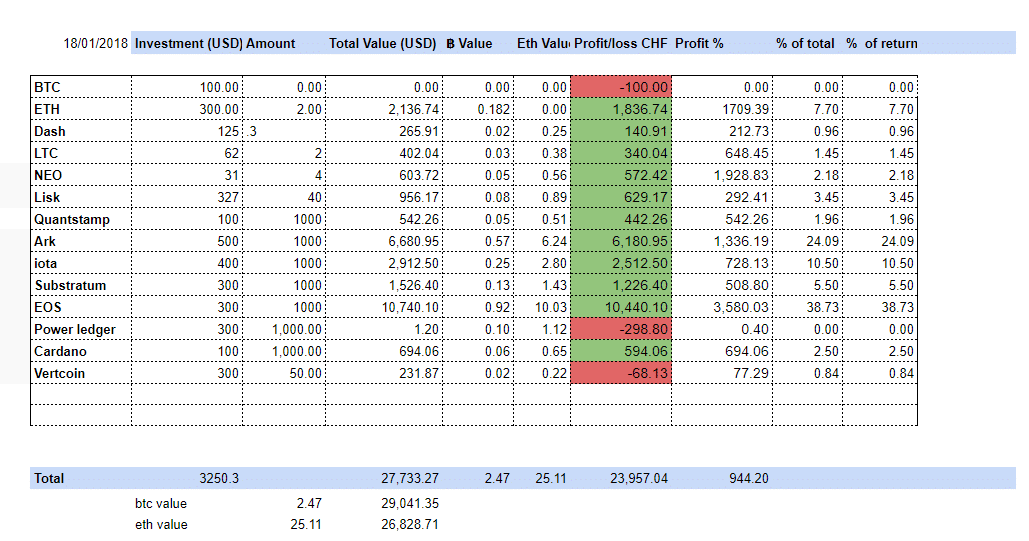Click Ark total value 6,680.95
This screenshot has height=541, width=1029.
pyautogui.click(x=413, y=241)
